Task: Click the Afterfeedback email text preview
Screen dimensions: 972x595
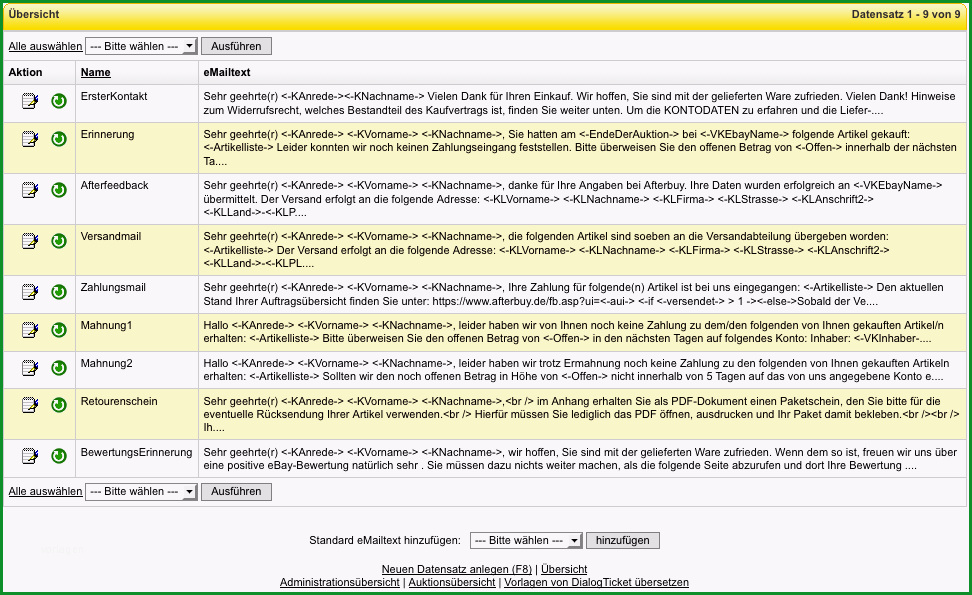Action: (x=573, y=199)
